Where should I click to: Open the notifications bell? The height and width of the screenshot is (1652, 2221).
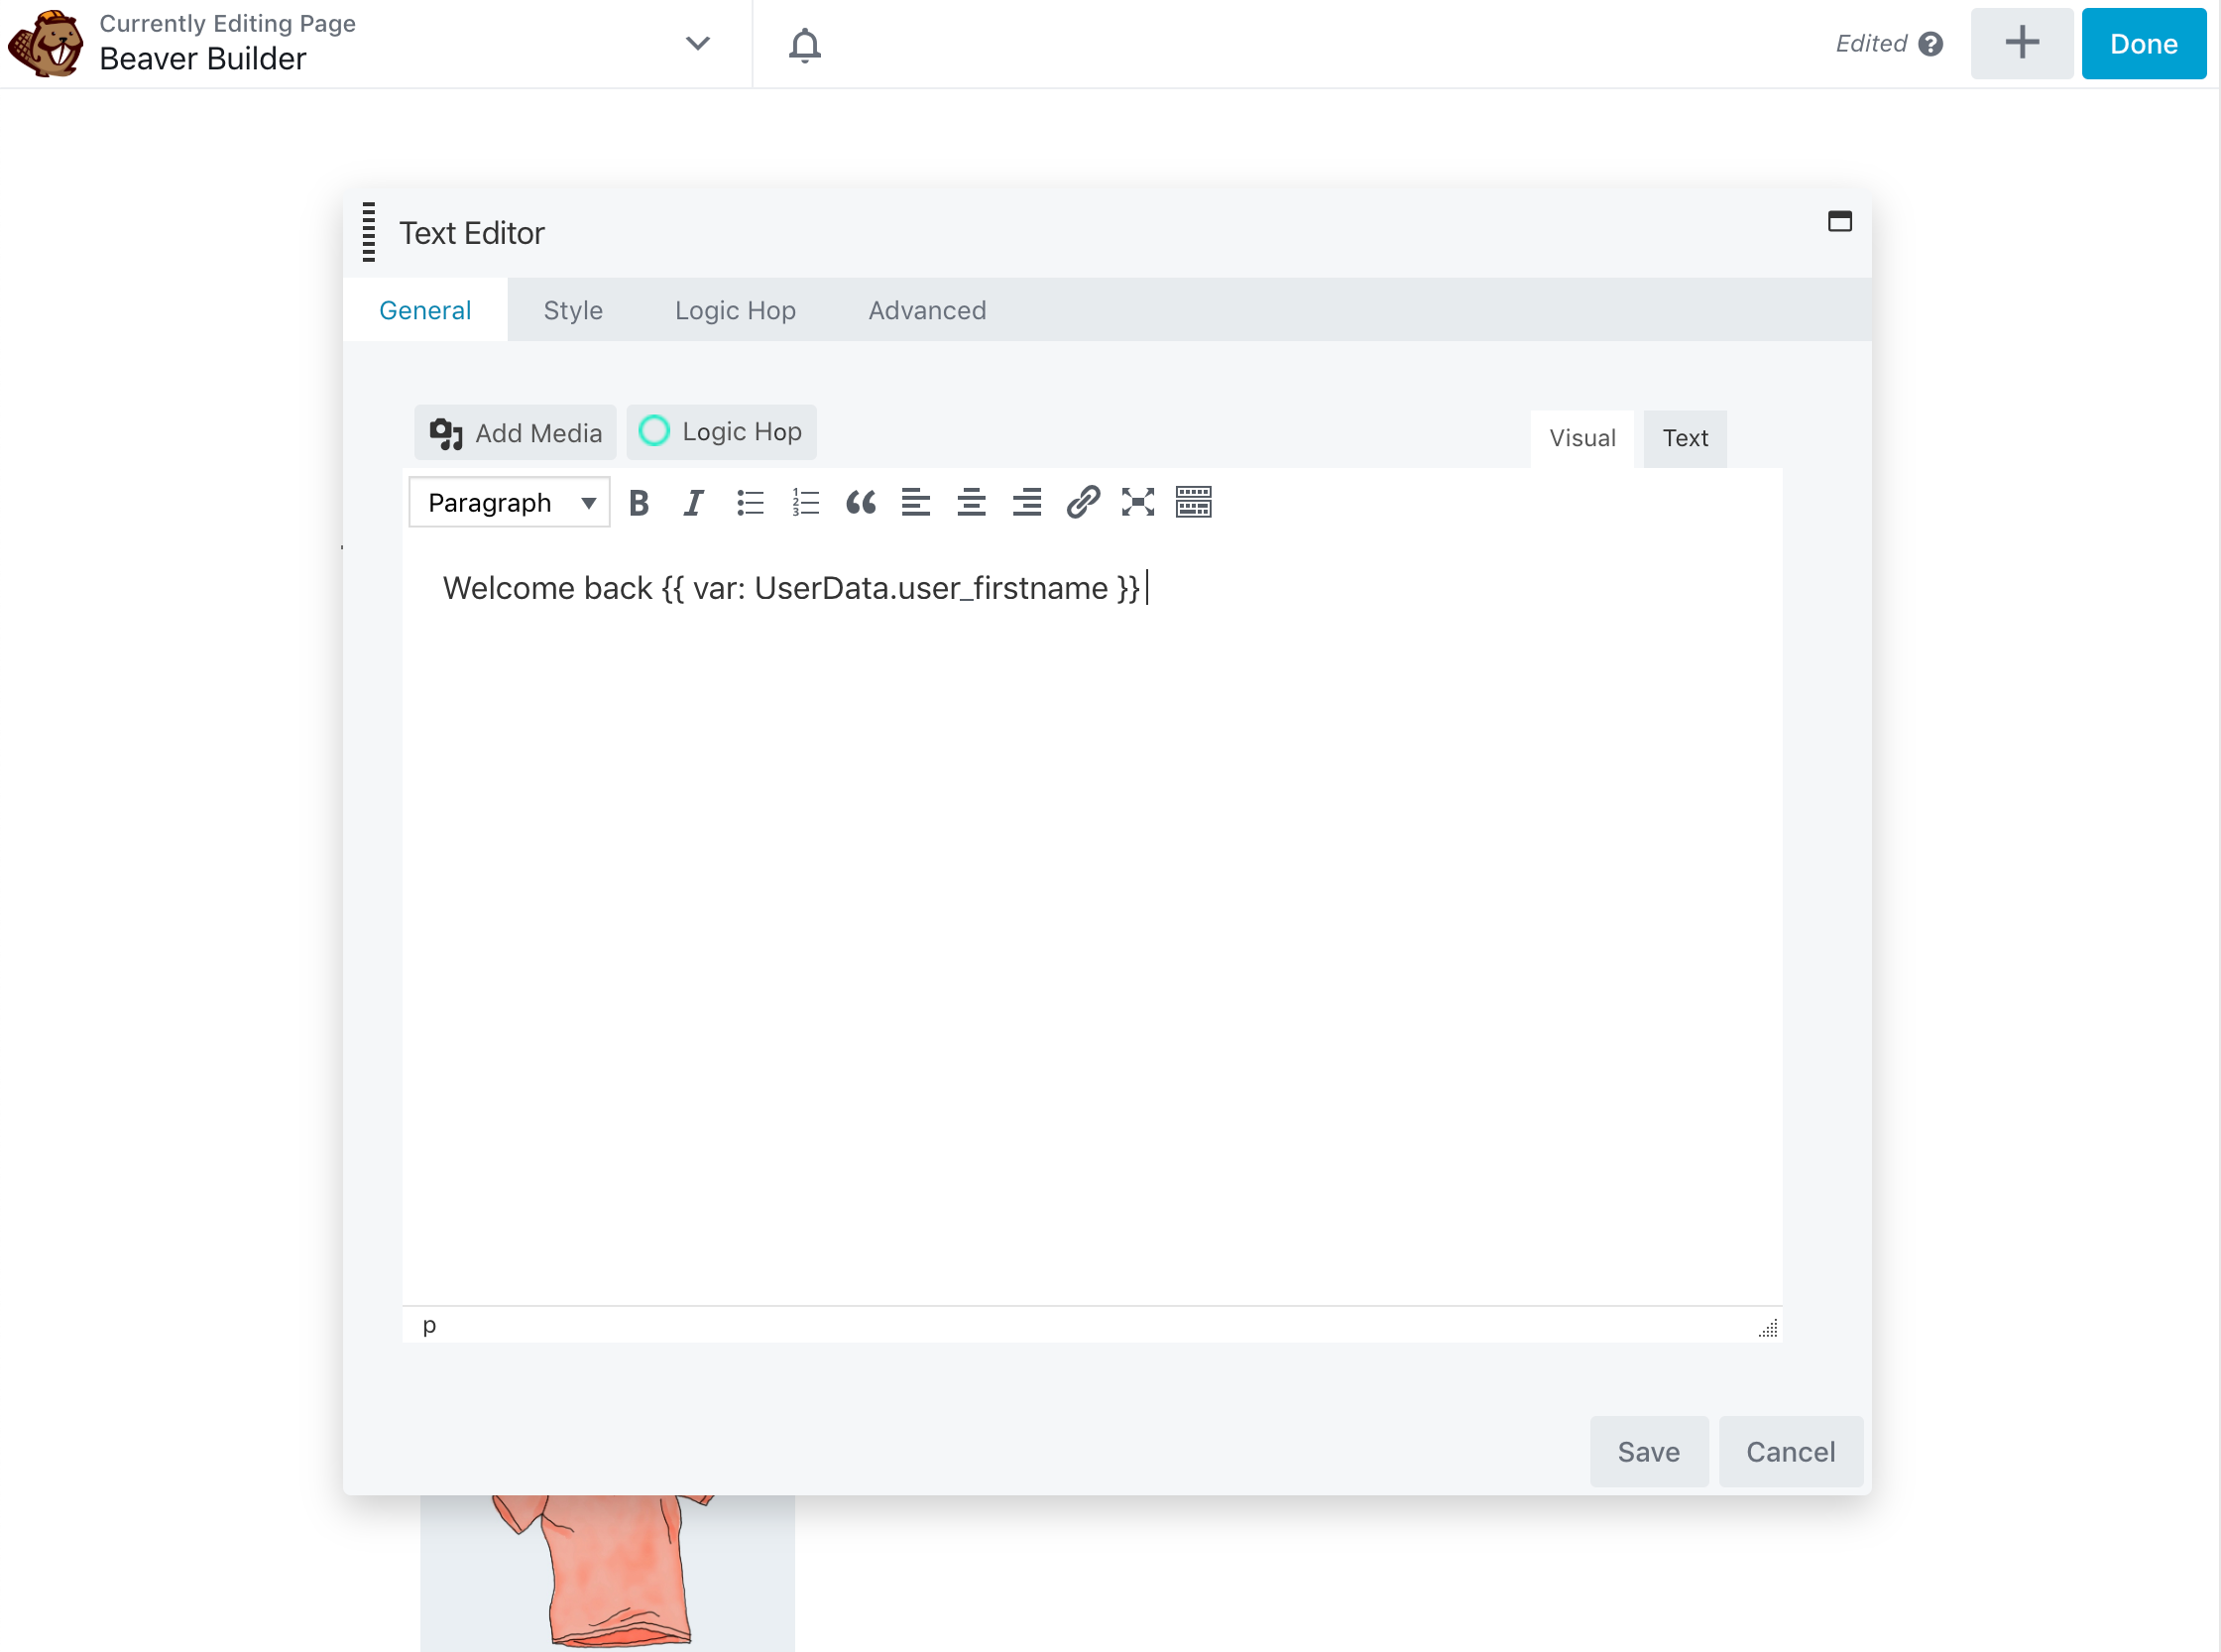pyautogui.click(x=804, y=45)
